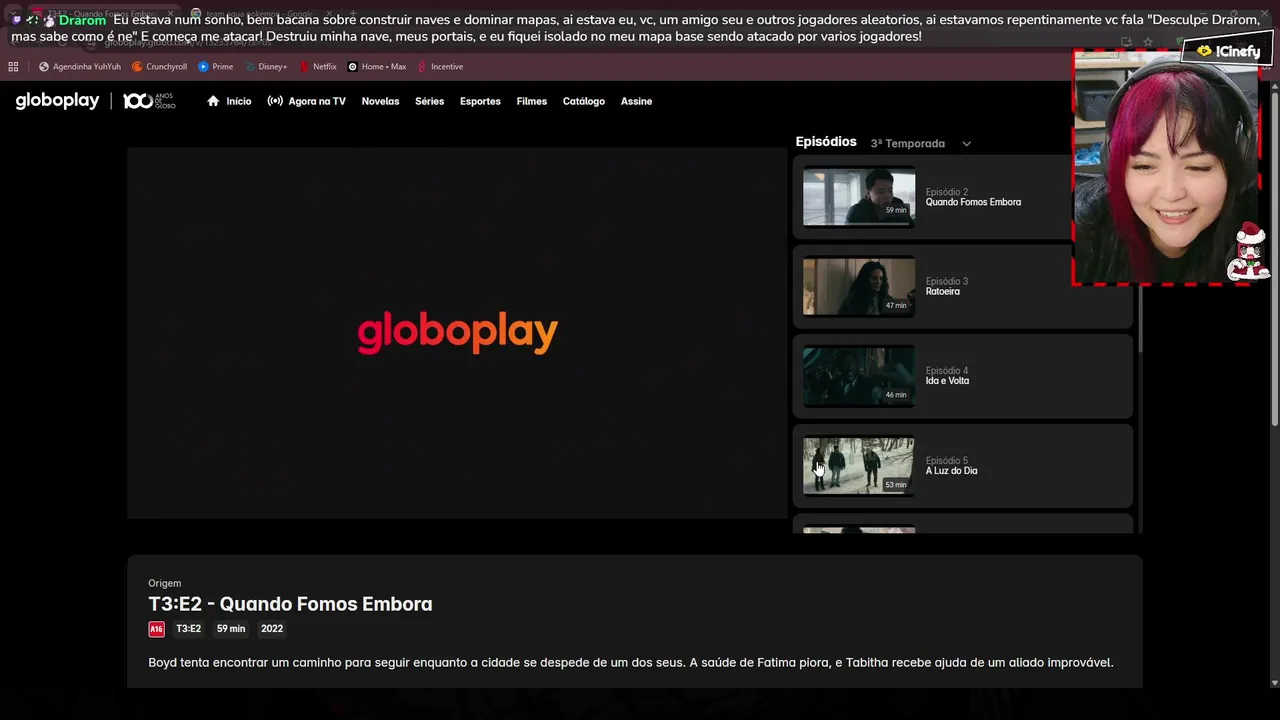
Task: Click the Episódios heading
Action: (826, 142)
